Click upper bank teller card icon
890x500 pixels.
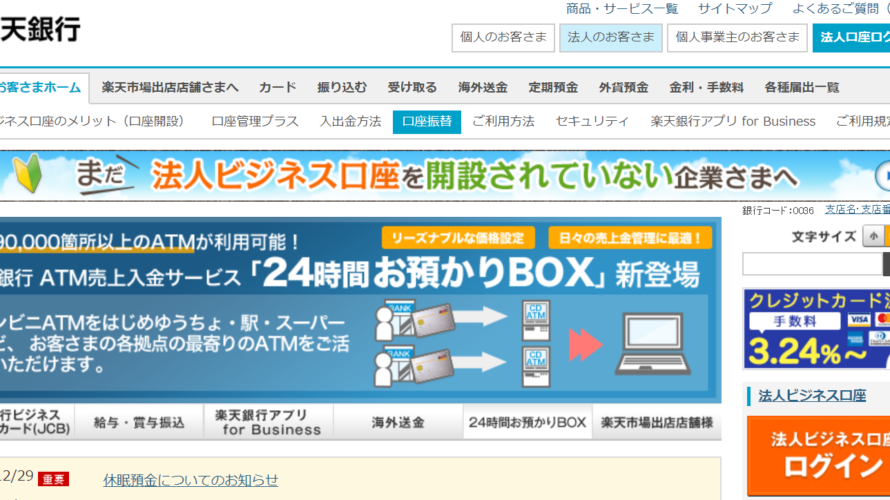point(414,320)
